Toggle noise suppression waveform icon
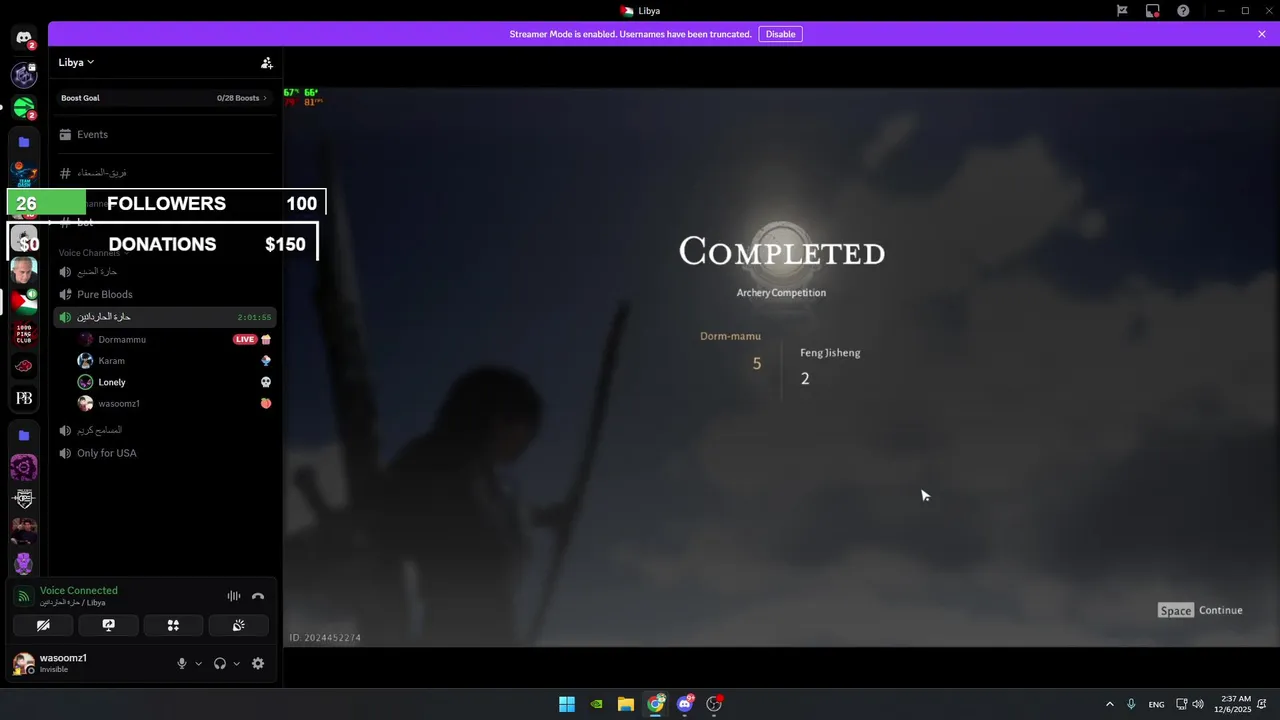This screenshot has width=1280, height=720. [x=234, y=596]
